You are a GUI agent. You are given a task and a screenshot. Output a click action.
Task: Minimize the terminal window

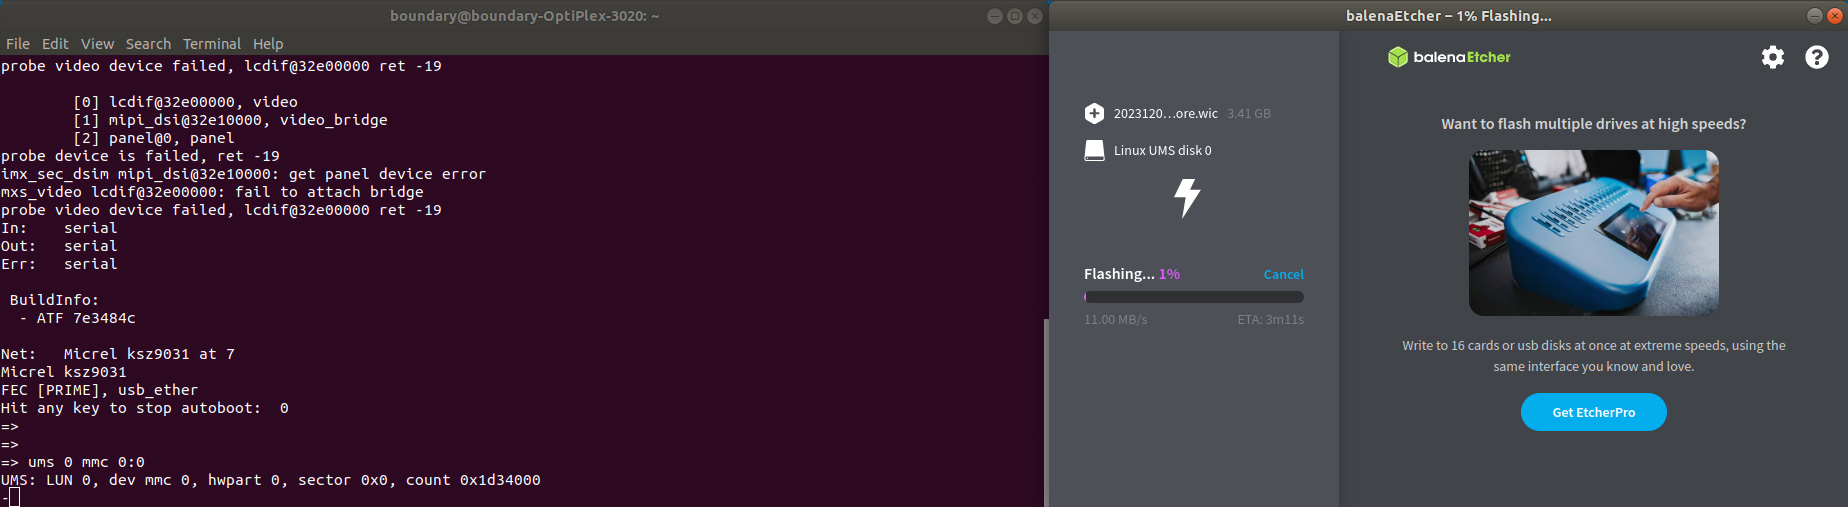click(994, 16)
